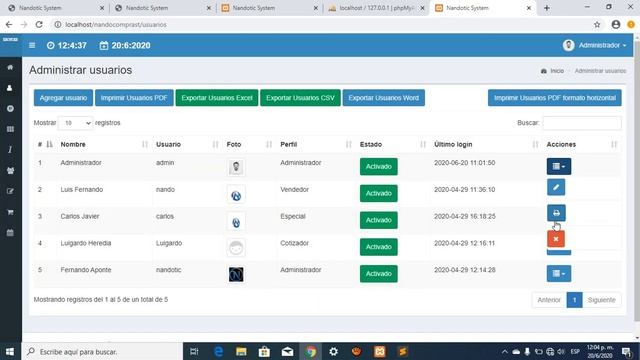Click Exportar Usuarios Excel button
Viewport: 640px width, 360px height.
[217, 98]
